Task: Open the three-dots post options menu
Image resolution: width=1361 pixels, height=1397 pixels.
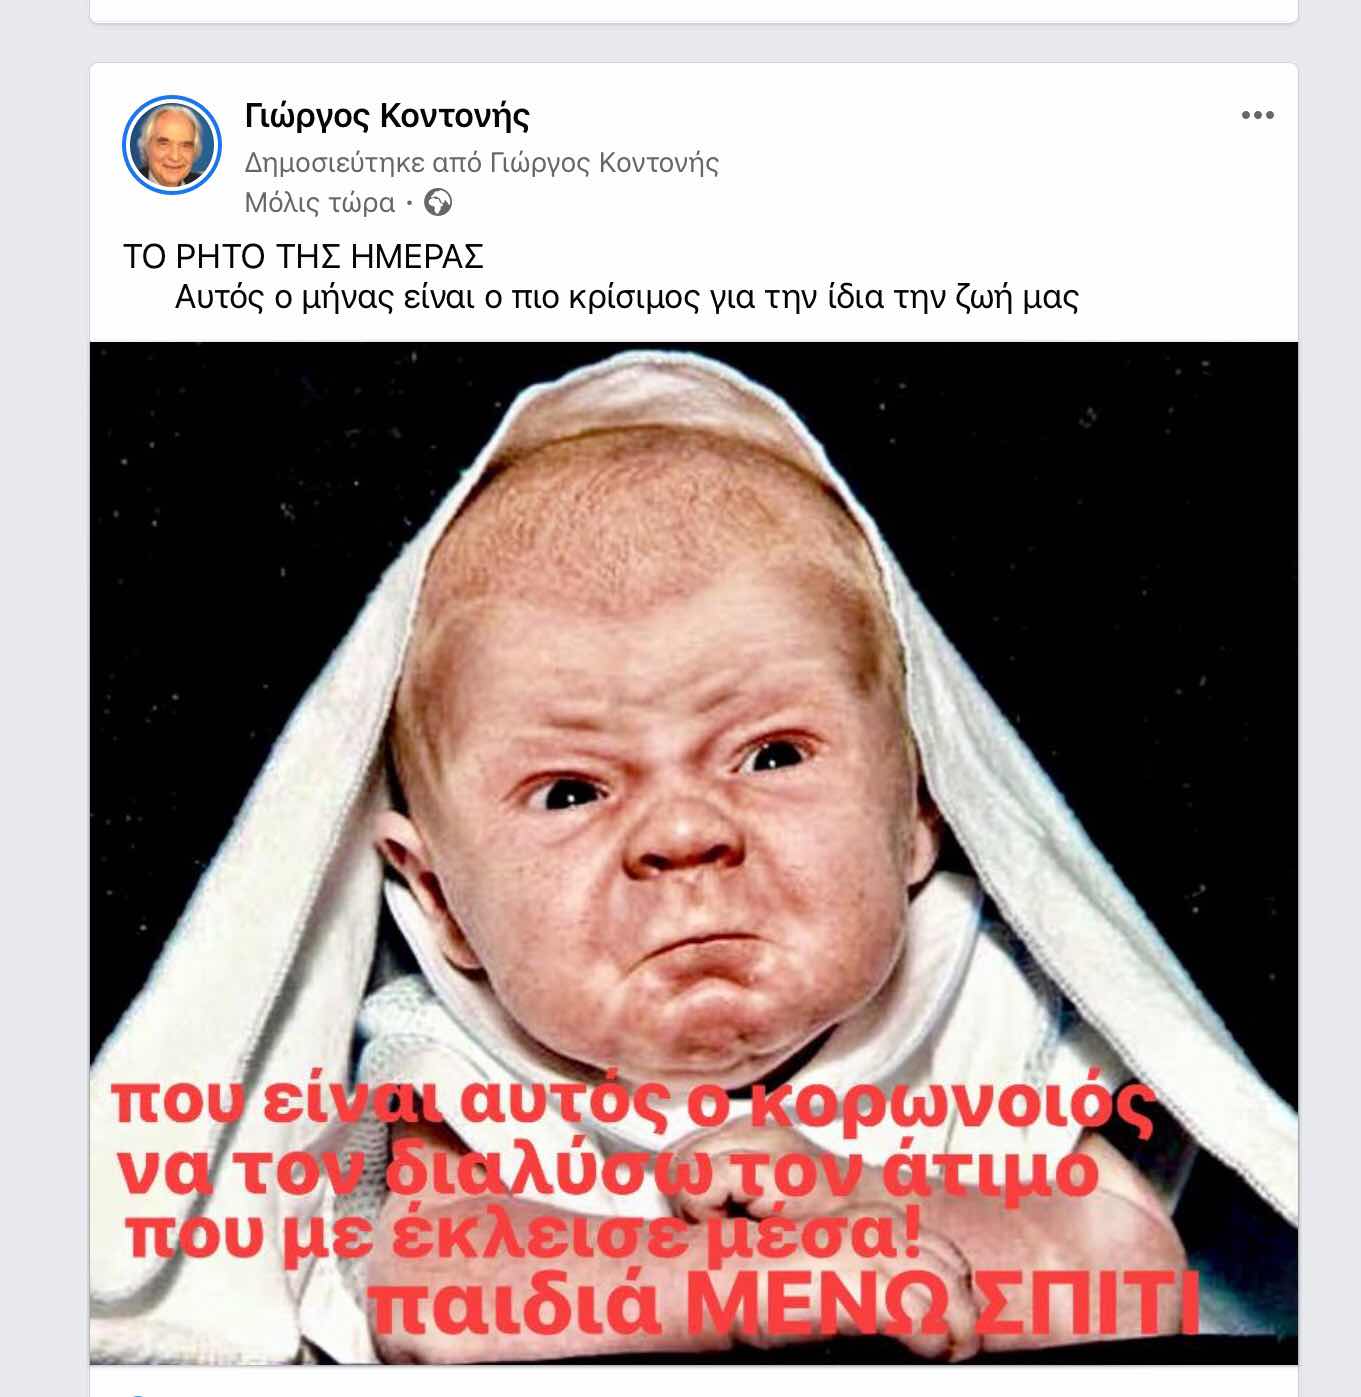Action: pos(1257,115)
